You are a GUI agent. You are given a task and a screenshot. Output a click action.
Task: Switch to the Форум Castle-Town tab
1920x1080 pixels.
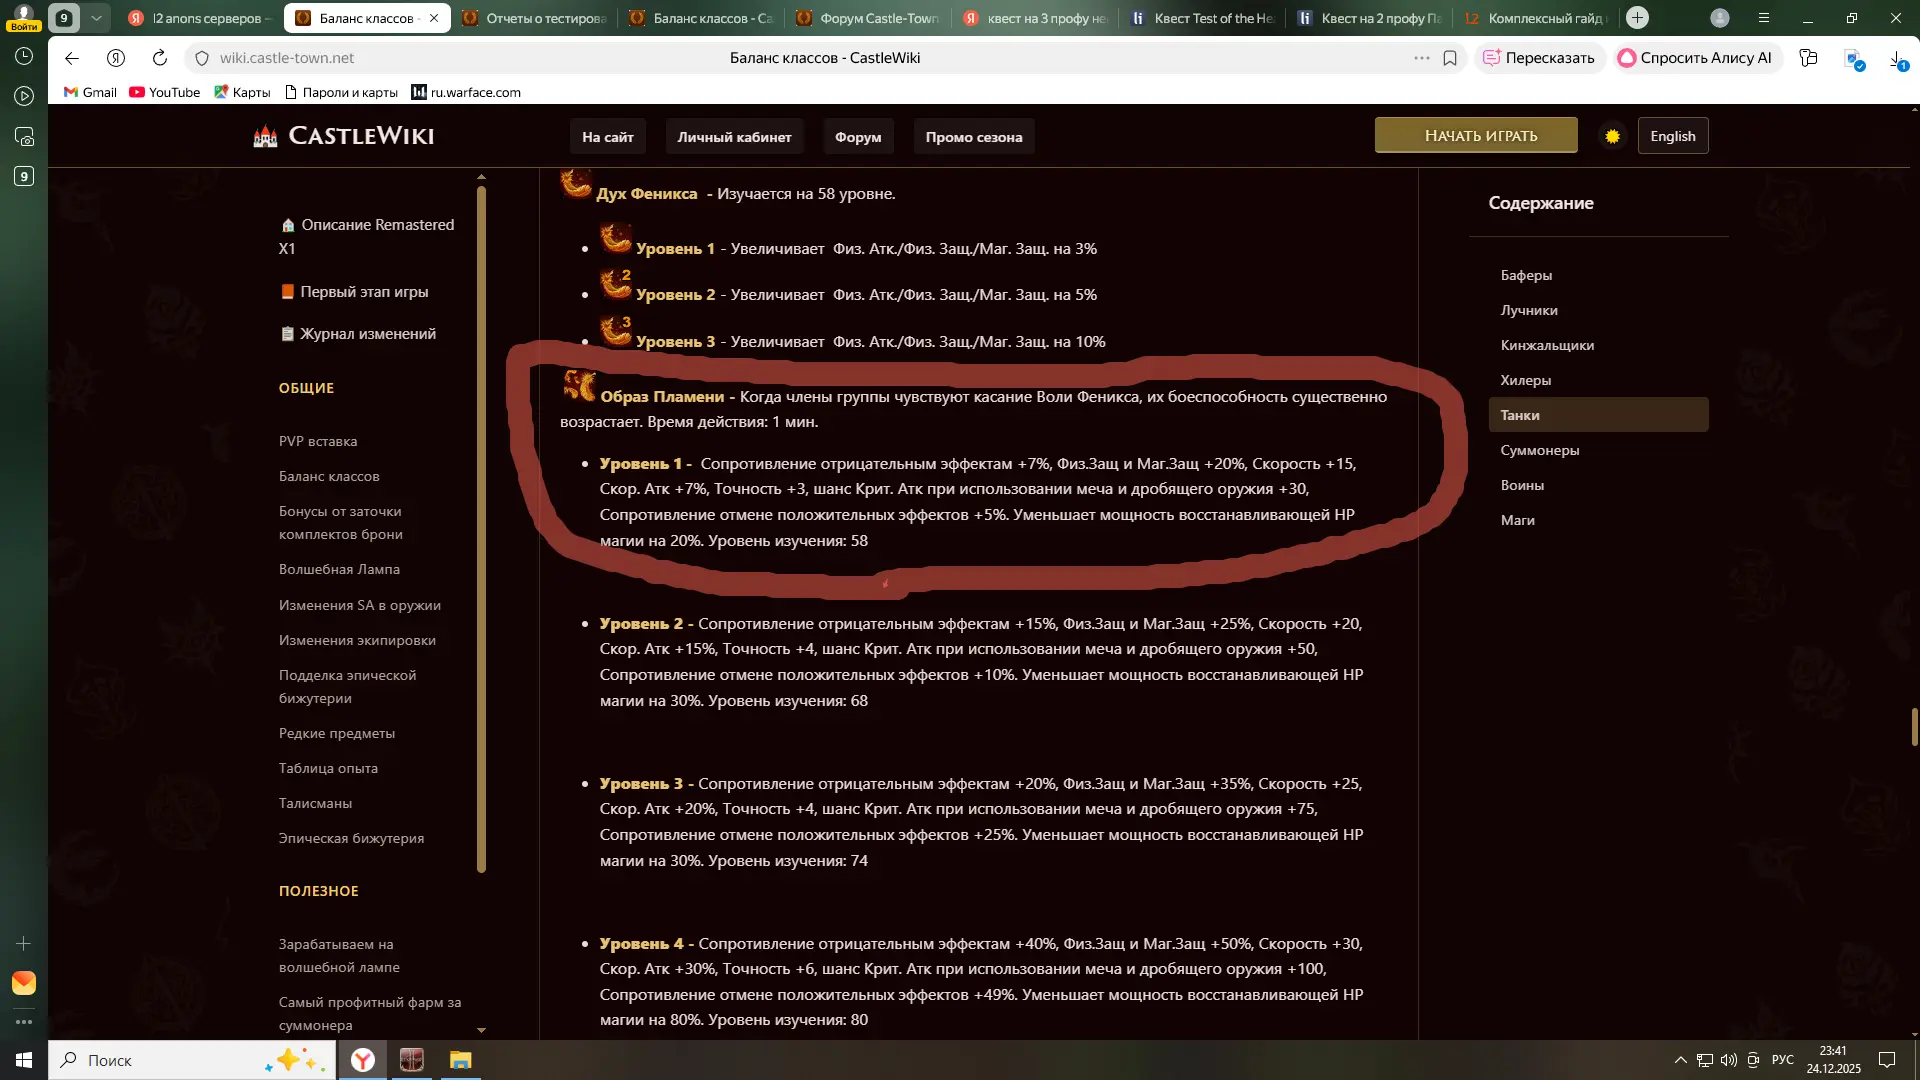pos(868,18)
